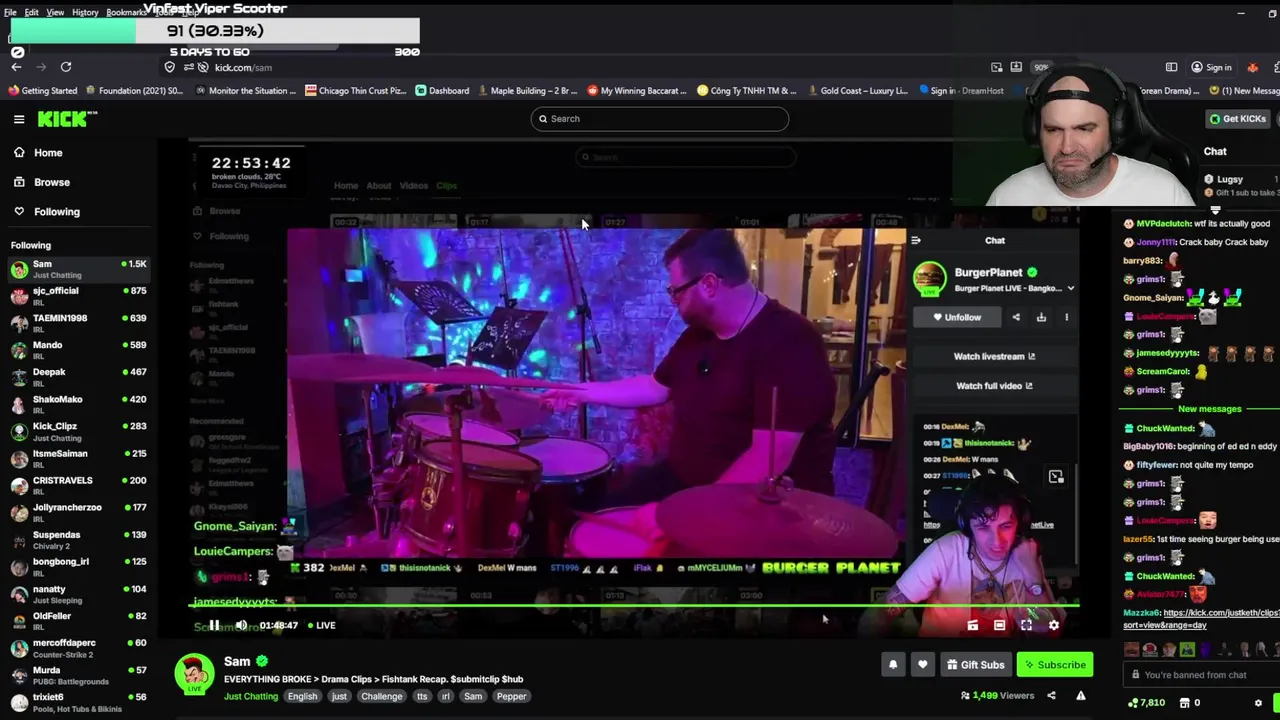This screenshot has width=1280, height=720.
Task: Open the History menu
Action: point(85,12)
